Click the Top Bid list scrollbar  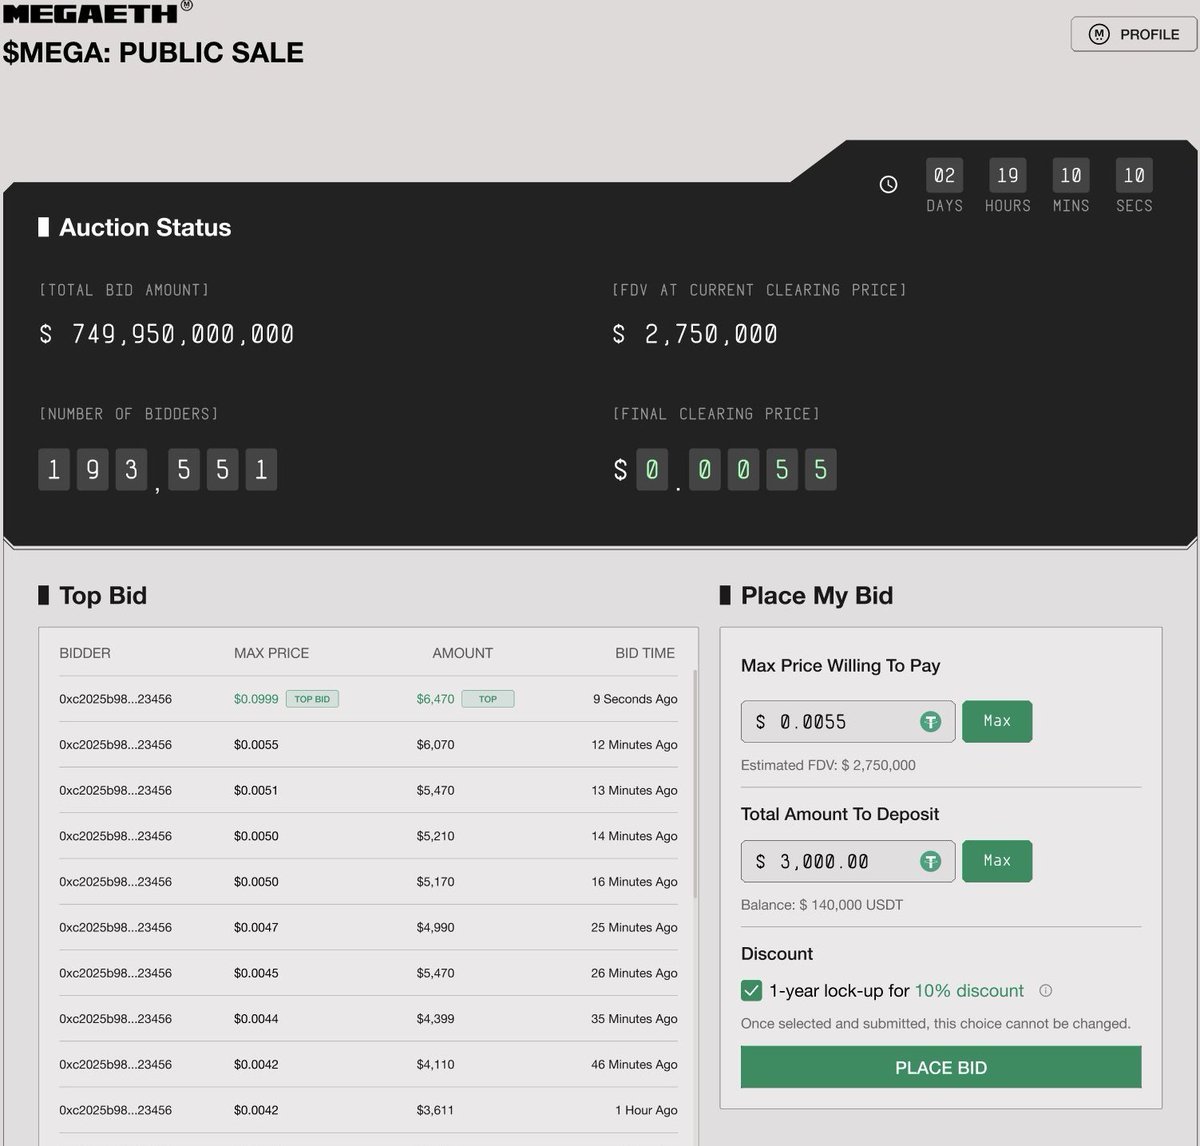tap(695, 785)
